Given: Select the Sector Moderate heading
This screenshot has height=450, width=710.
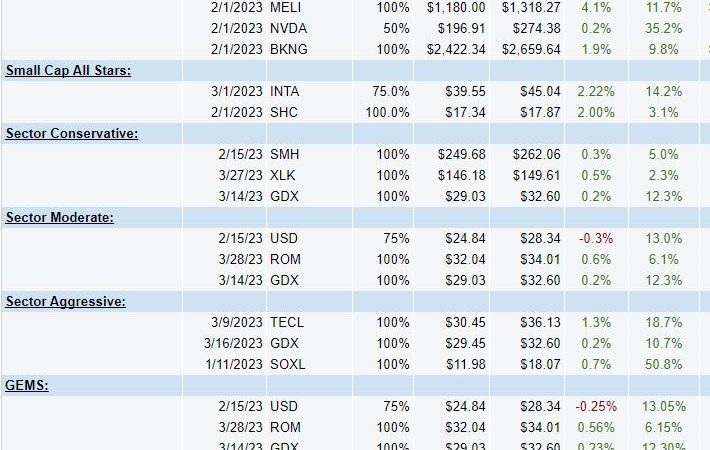Looking at the screenshot, I should [x=59, y=218].
